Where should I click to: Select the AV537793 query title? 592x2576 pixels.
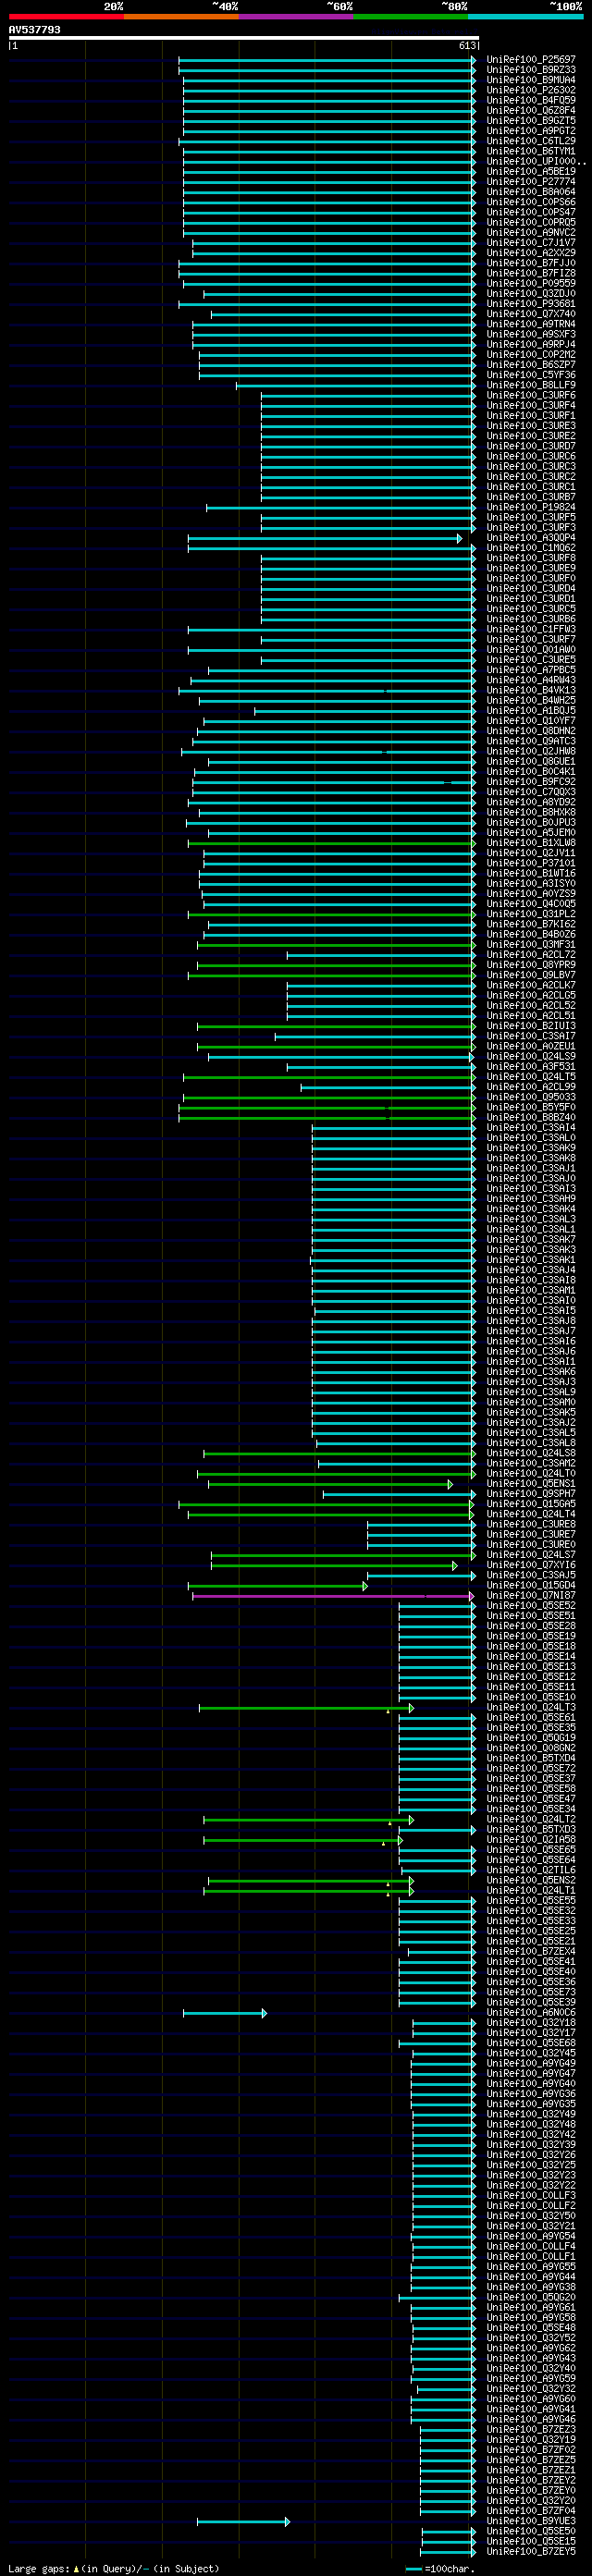(x=34, y=30)
